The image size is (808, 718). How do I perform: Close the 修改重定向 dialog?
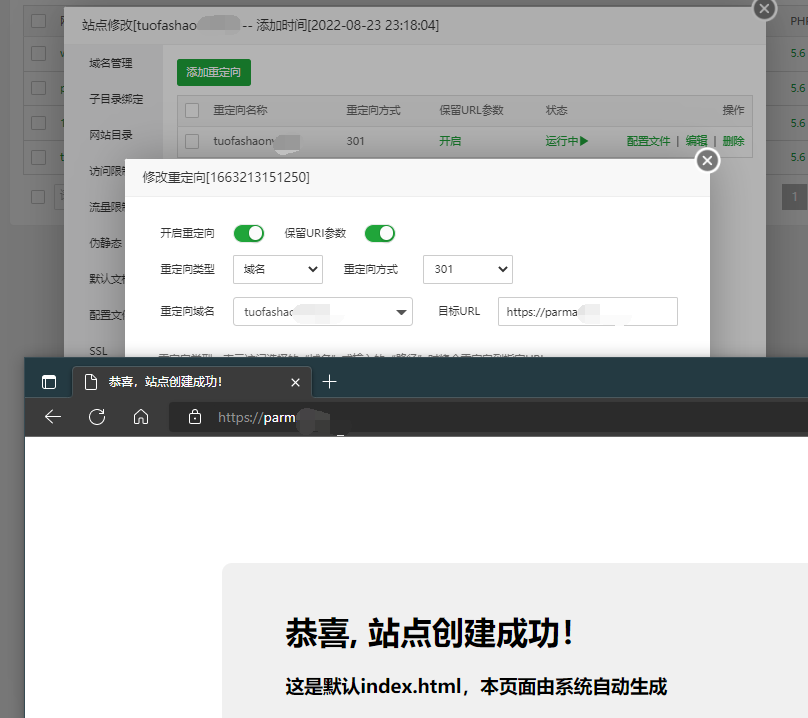pos(708,161)
